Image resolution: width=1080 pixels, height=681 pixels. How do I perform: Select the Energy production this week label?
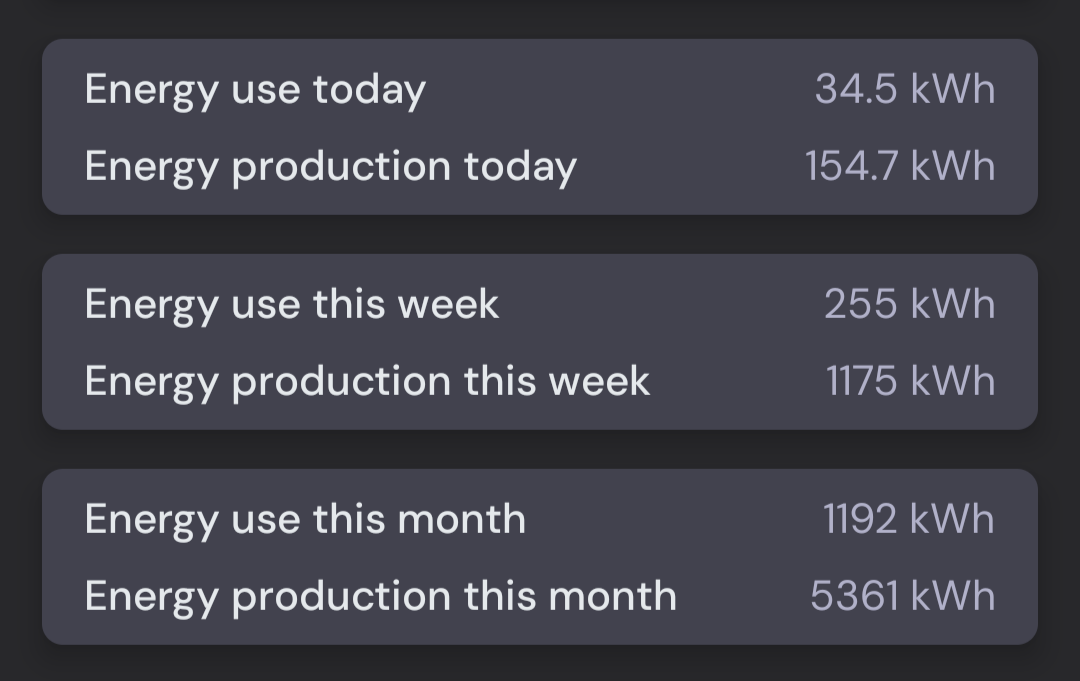click(367, 381)
